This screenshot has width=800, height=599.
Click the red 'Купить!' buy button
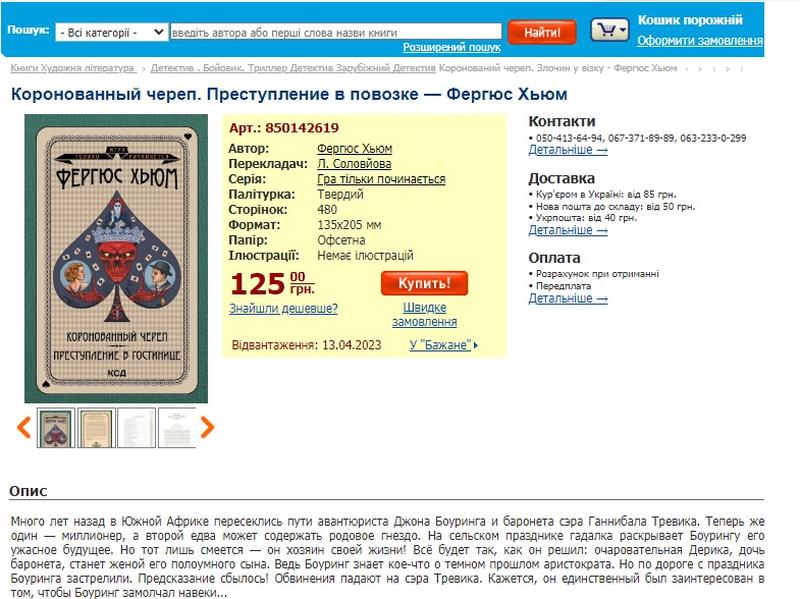coord(424,283)
